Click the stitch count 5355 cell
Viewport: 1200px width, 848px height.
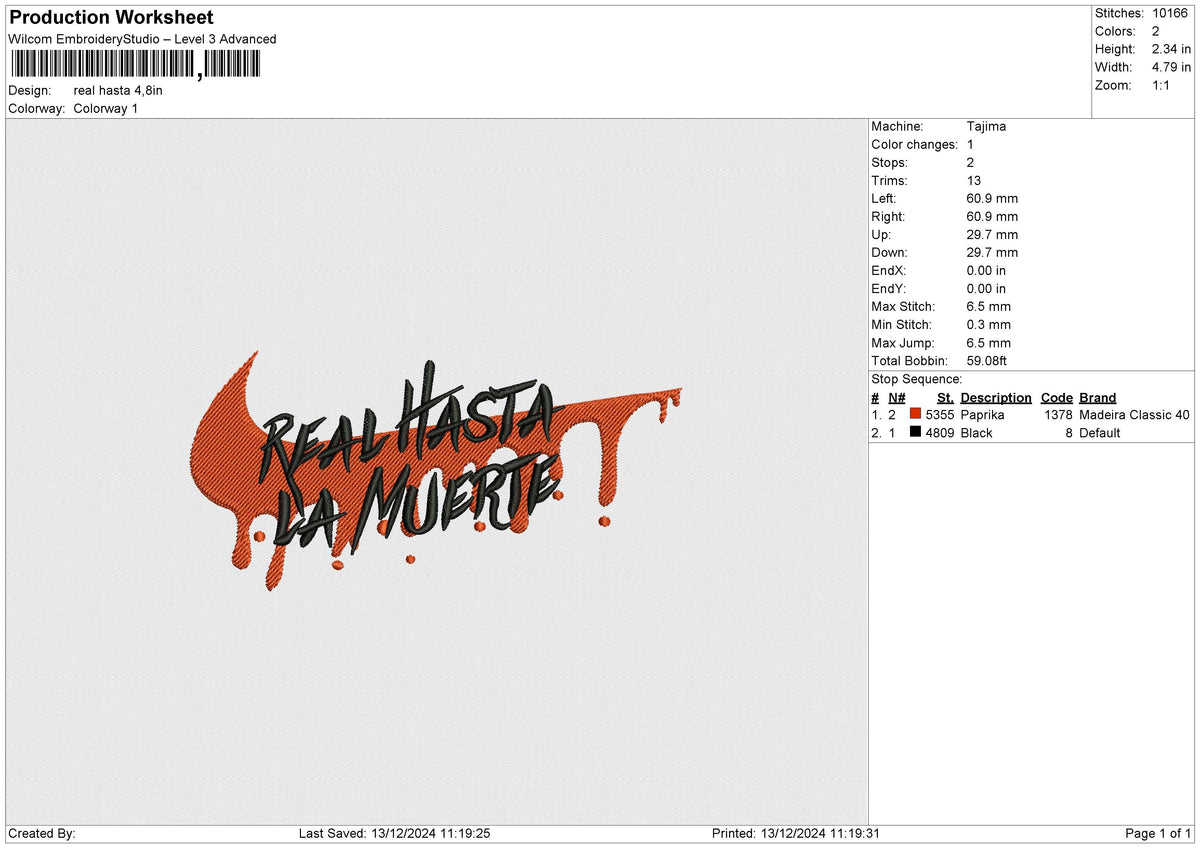coord(940,414)
